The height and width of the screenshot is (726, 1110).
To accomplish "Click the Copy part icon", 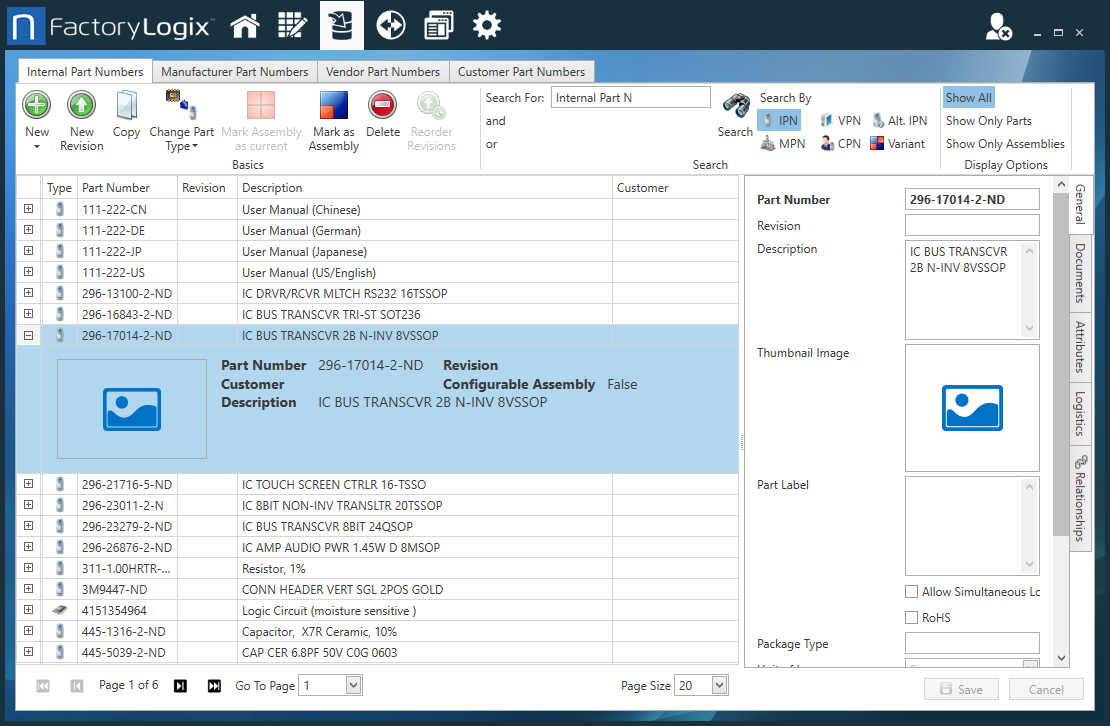I will (x=126, y=105).
